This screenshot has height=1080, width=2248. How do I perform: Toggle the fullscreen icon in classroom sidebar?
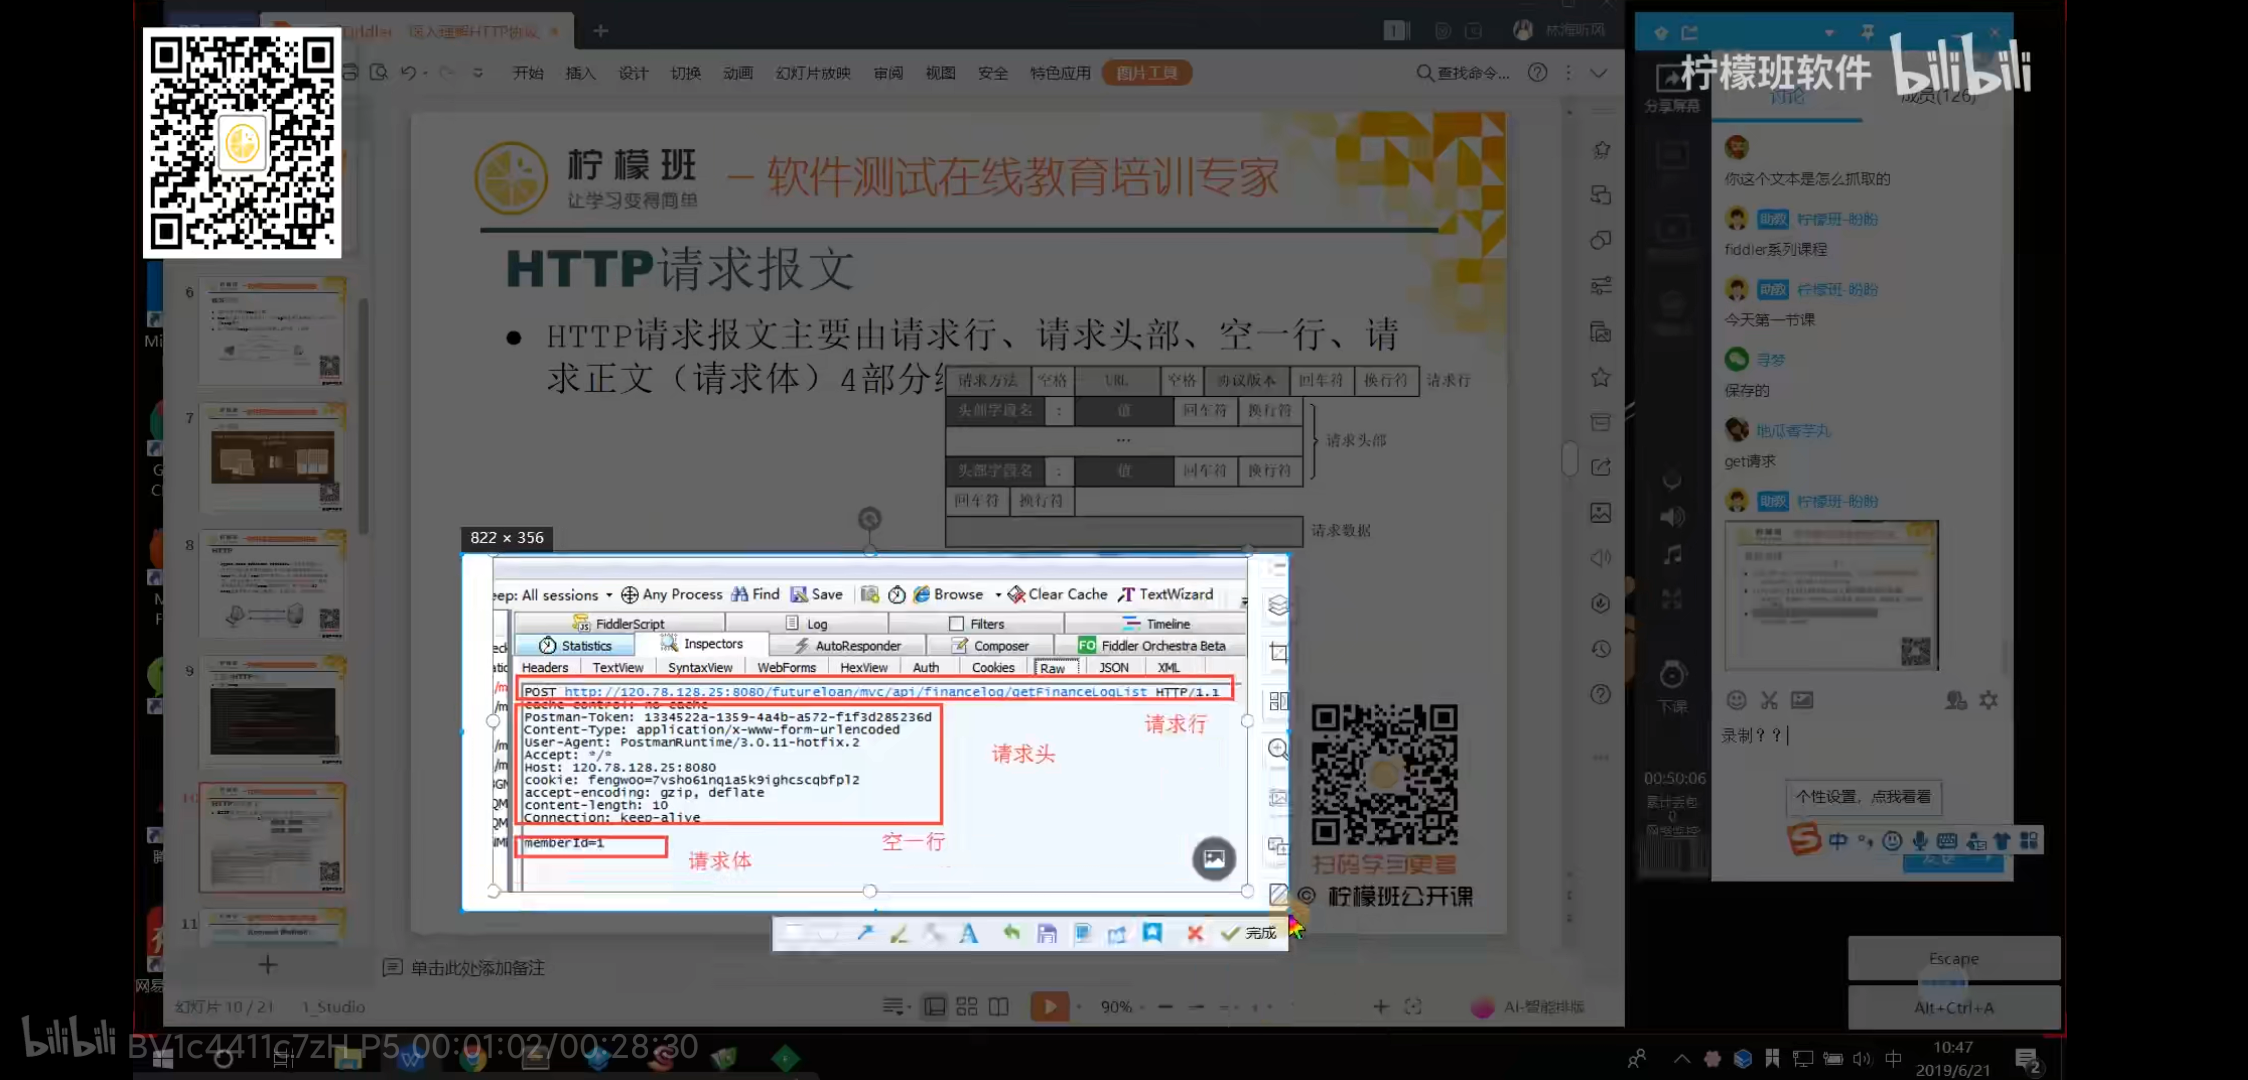click(x=1672, y=600)
